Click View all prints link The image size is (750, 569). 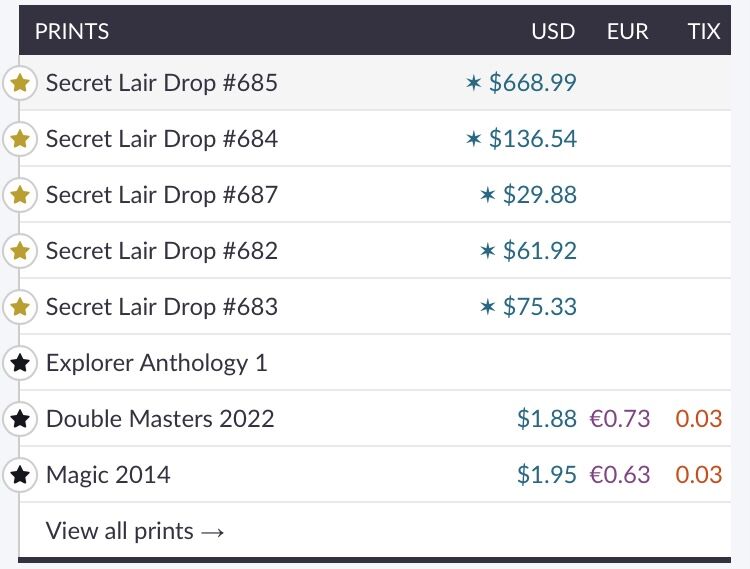point(135,531)
